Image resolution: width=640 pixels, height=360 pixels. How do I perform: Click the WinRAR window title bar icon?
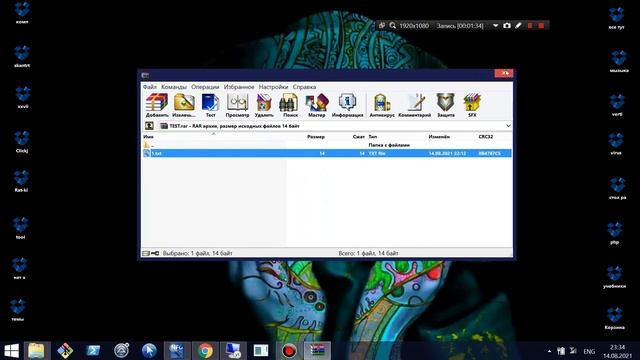pyautogui.click(x=145, y=75)
